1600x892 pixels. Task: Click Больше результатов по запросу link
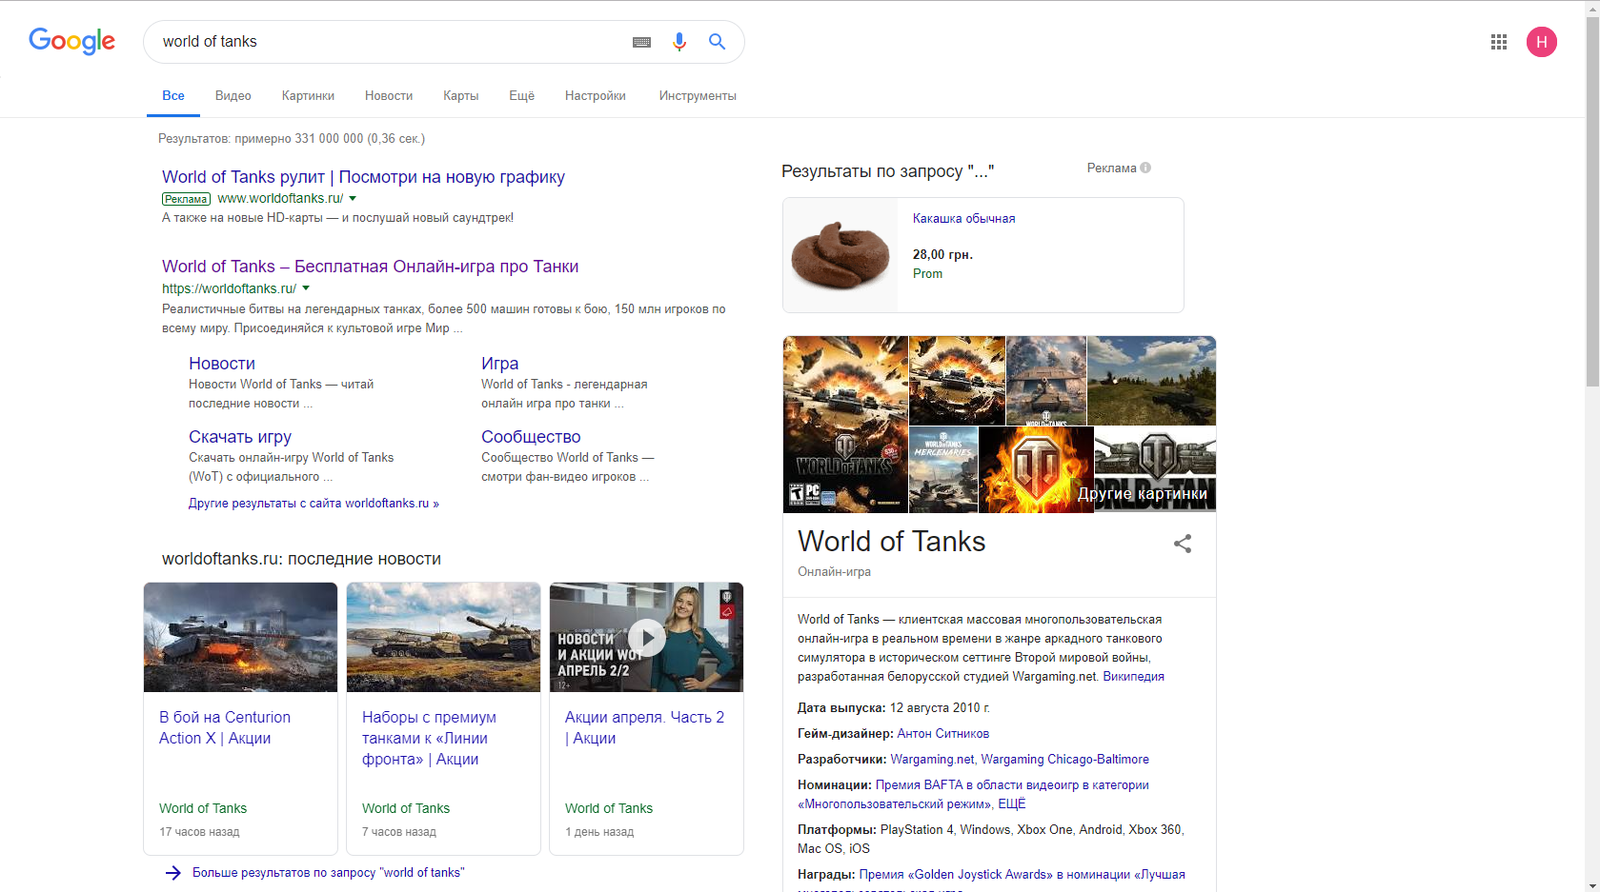328,873
